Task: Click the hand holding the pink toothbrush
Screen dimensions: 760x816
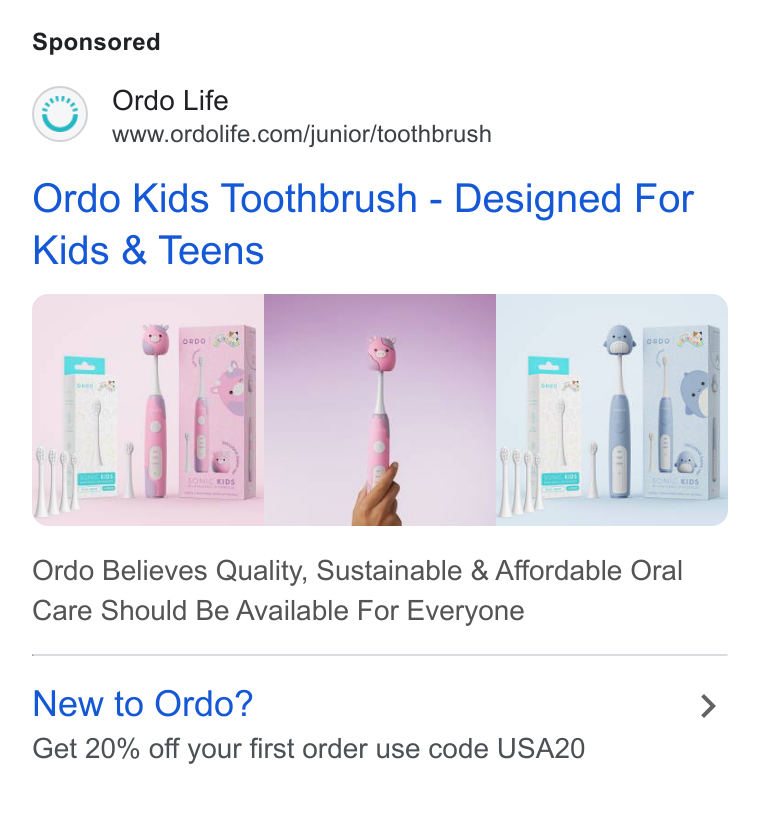Action: [x=377, y=494]
